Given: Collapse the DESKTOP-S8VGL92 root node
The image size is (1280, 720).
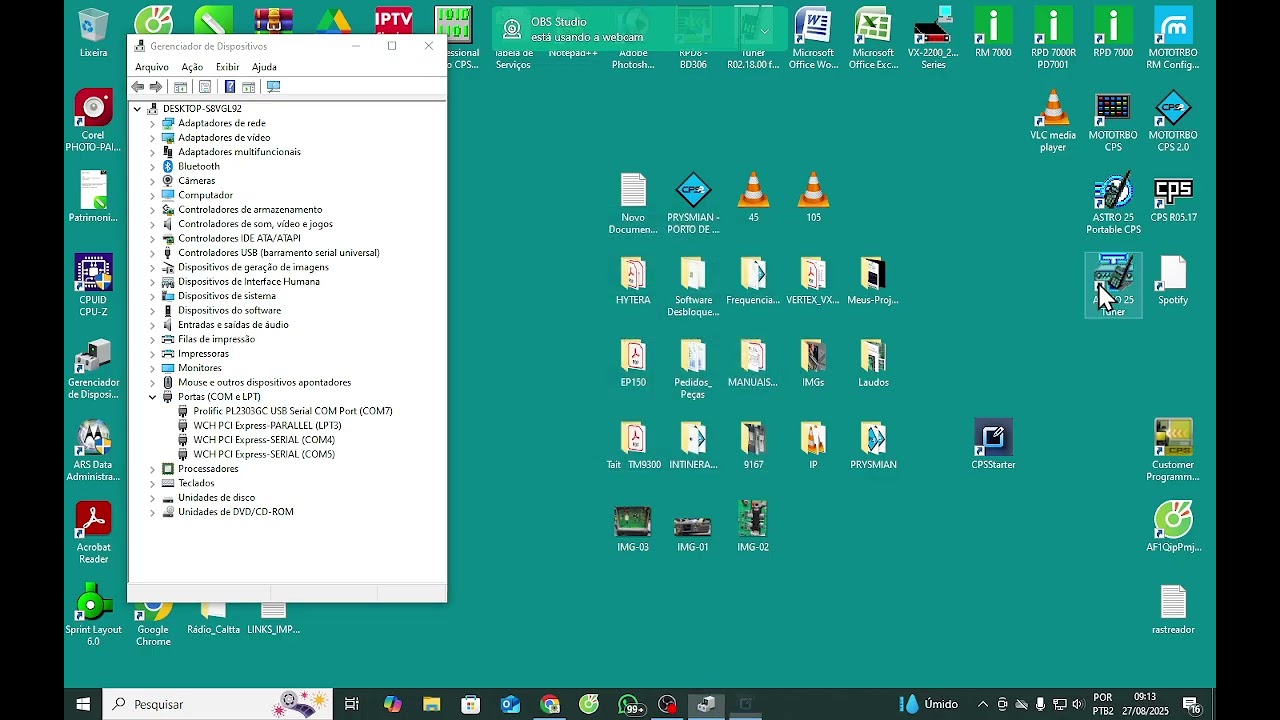Looking at the screenshot, I should coord(138,109).
